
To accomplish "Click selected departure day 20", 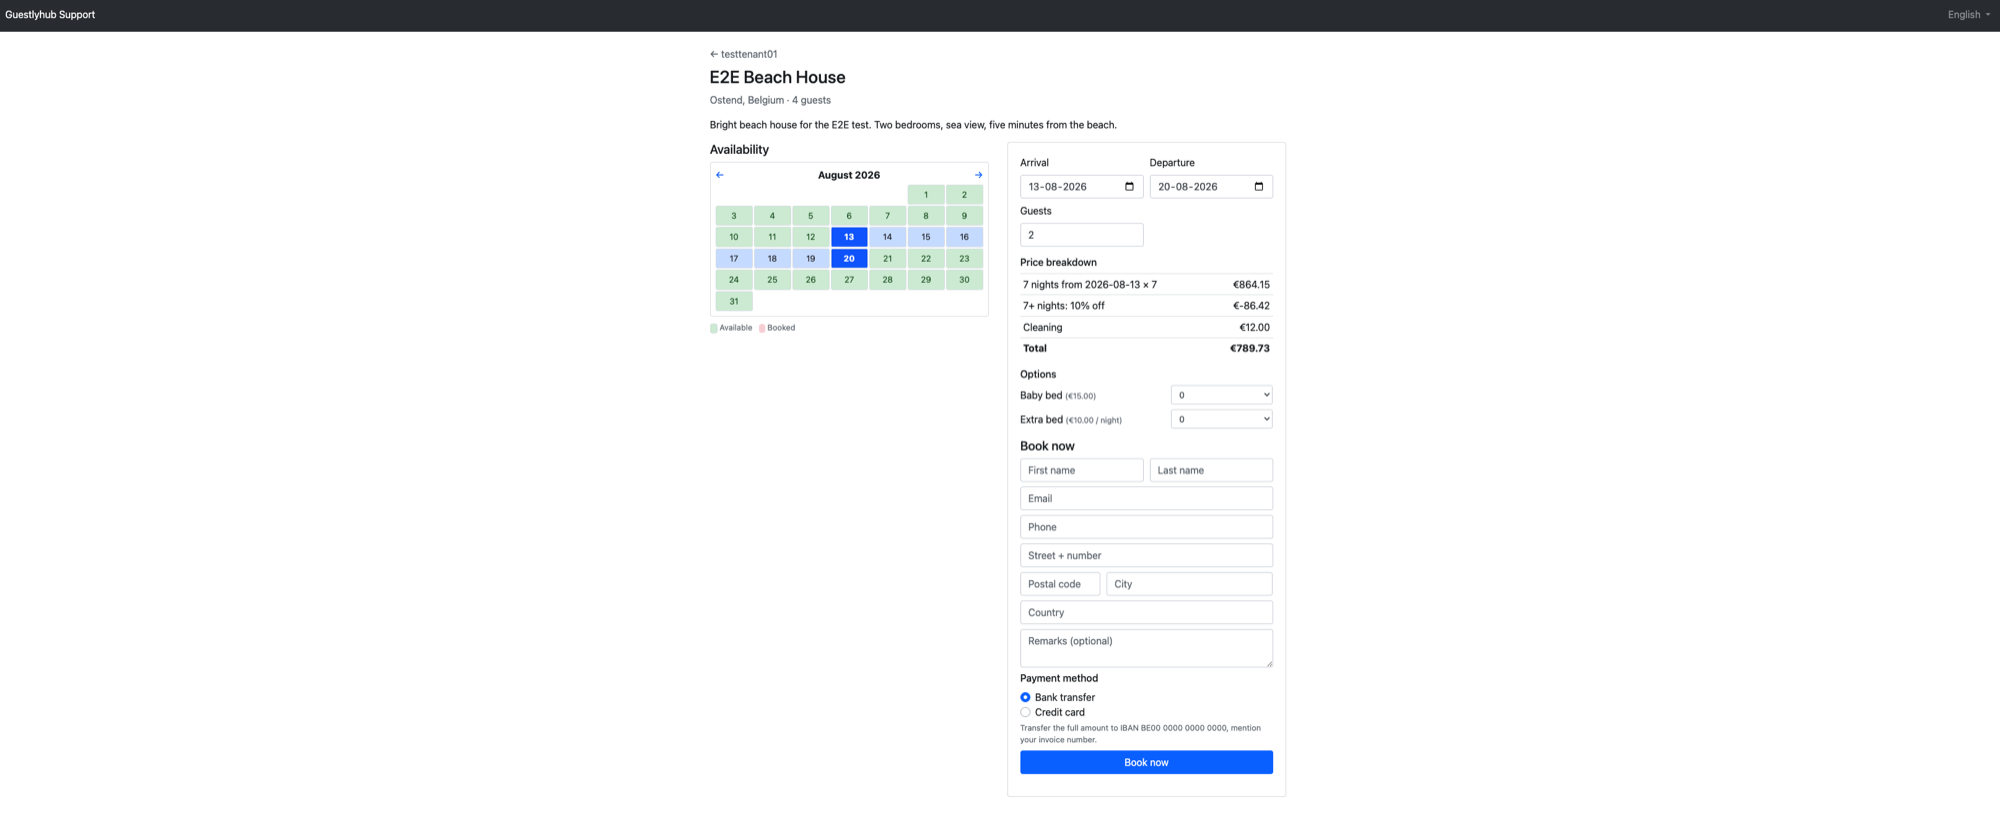I will (x=849, y=258).
